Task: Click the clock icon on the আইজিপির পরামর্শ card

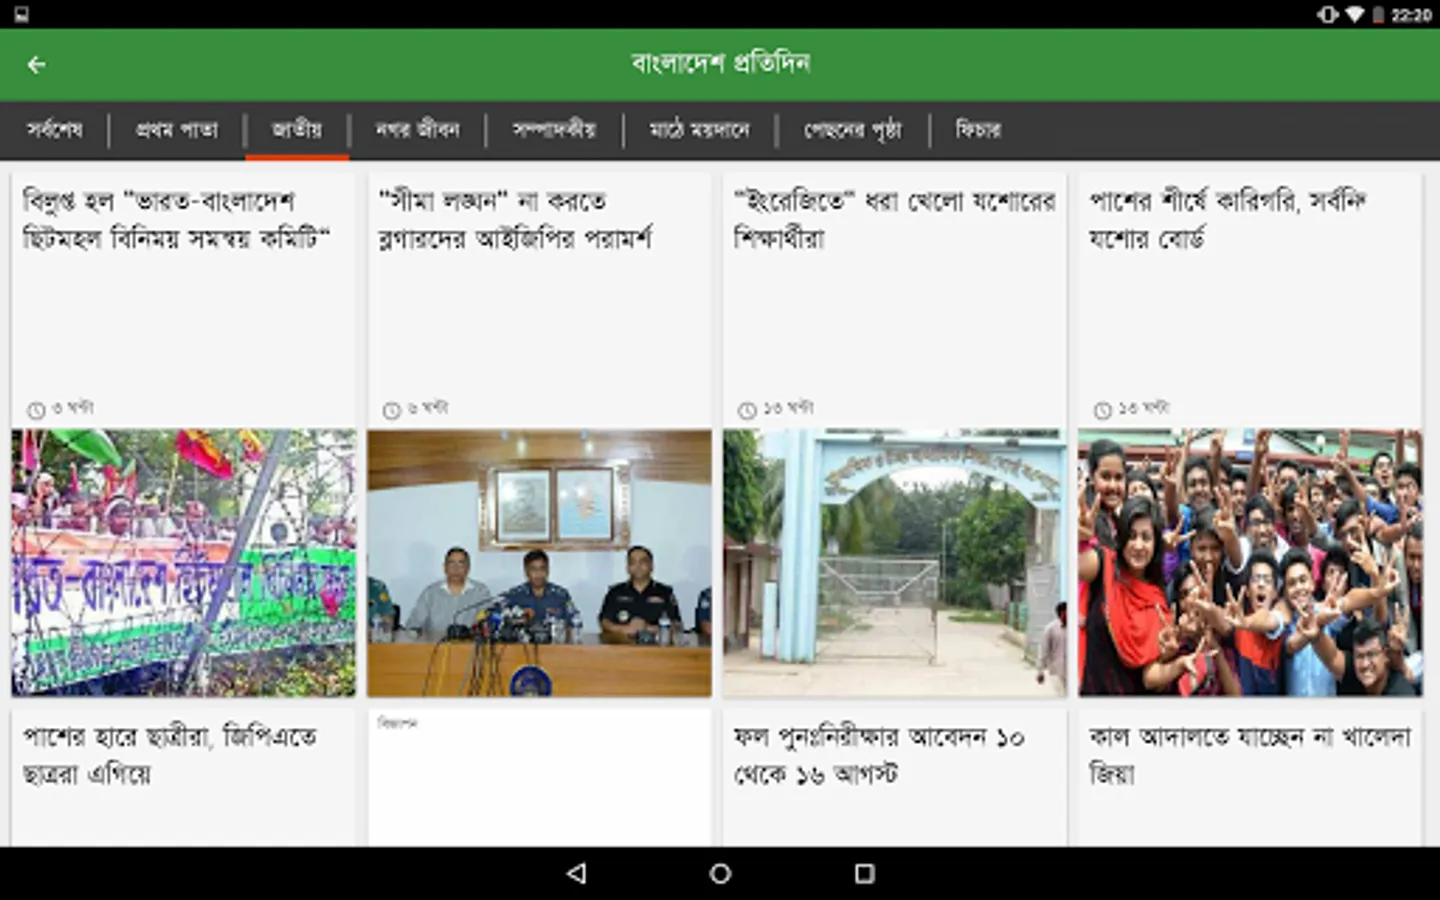Action: coord(392,410)
